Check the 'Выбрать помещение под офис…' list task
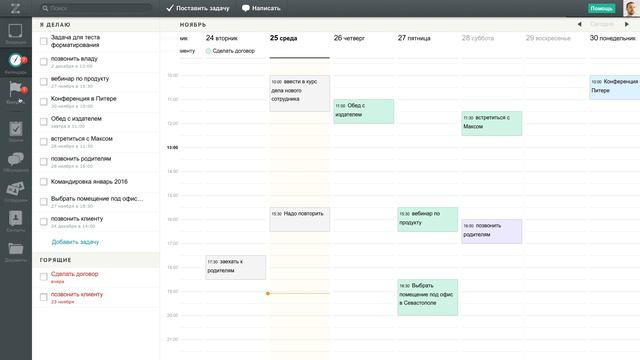This screenshot has height=360, width=640. point(44,202)
